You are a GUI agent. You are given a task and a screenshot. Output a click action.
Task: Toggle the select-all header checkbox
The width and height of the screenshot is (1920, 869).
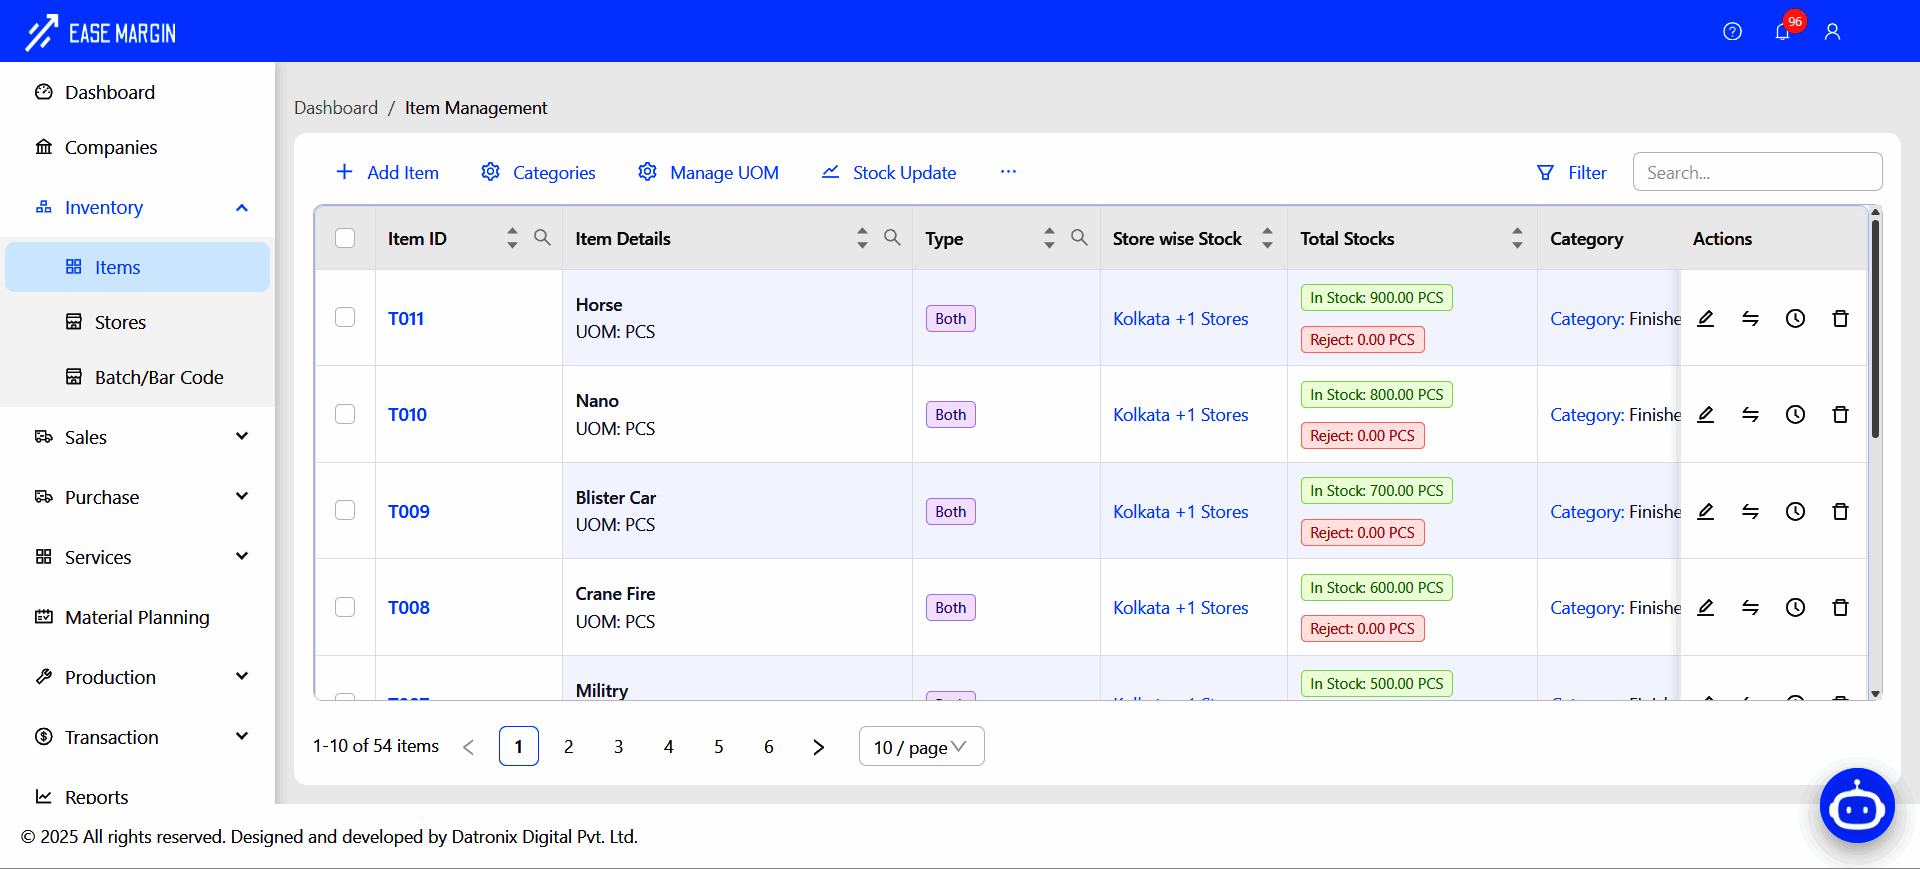pos(345,238)
